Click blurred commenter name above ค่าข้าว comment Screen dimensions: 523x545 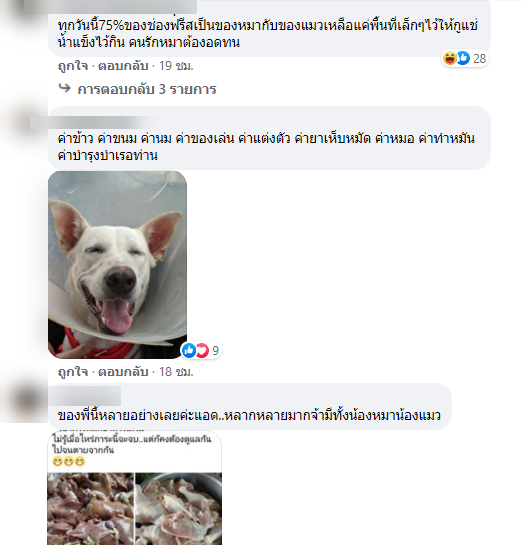click(92, 123)
